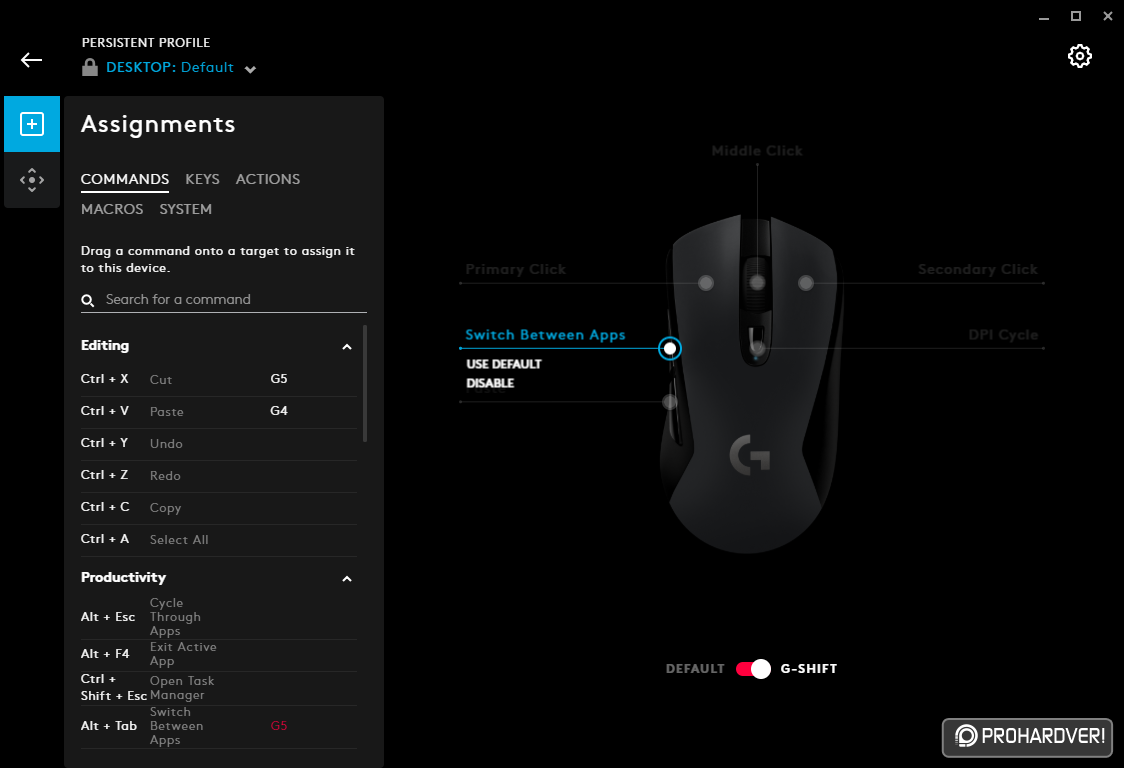The width and height of the screenshot is (1124, 768).
Task: Click the commands list scrollbar
Action: click(365, 384)
